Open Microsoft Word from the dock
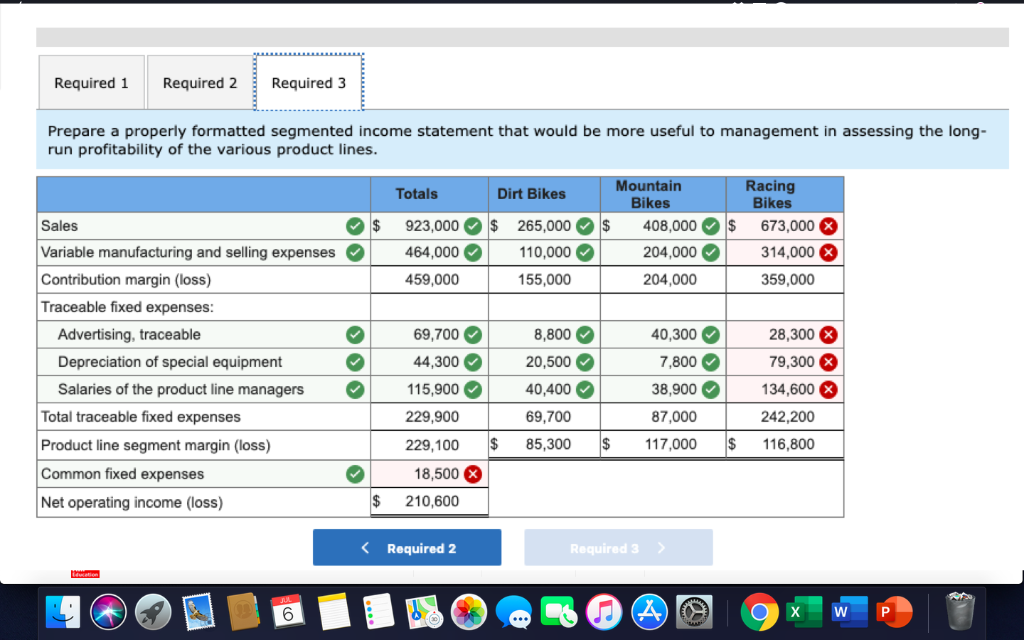The image size is (1024, 640). (849, 612)
